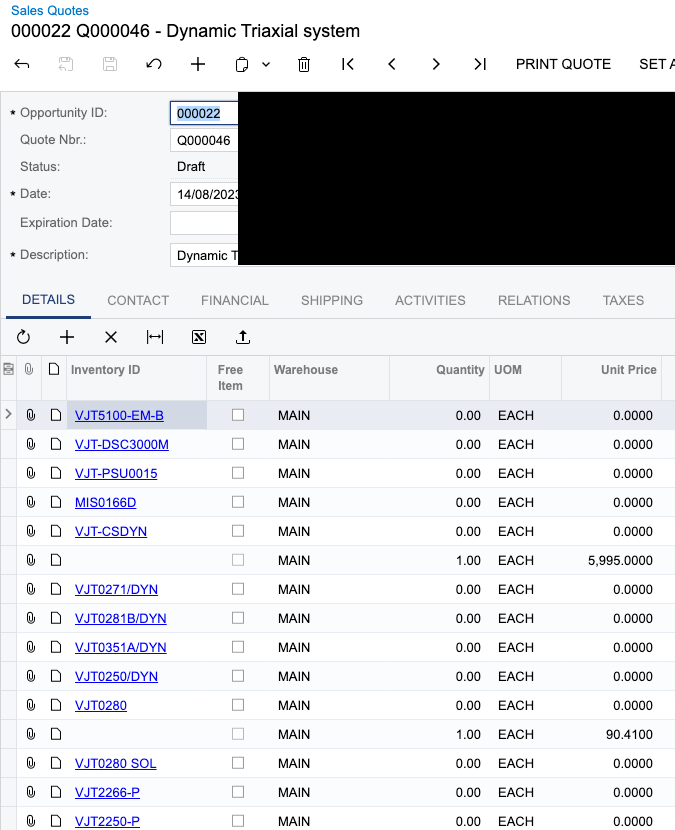
Task: Click the clipboard copy-paste icon
Action: [x=241, y=65]
